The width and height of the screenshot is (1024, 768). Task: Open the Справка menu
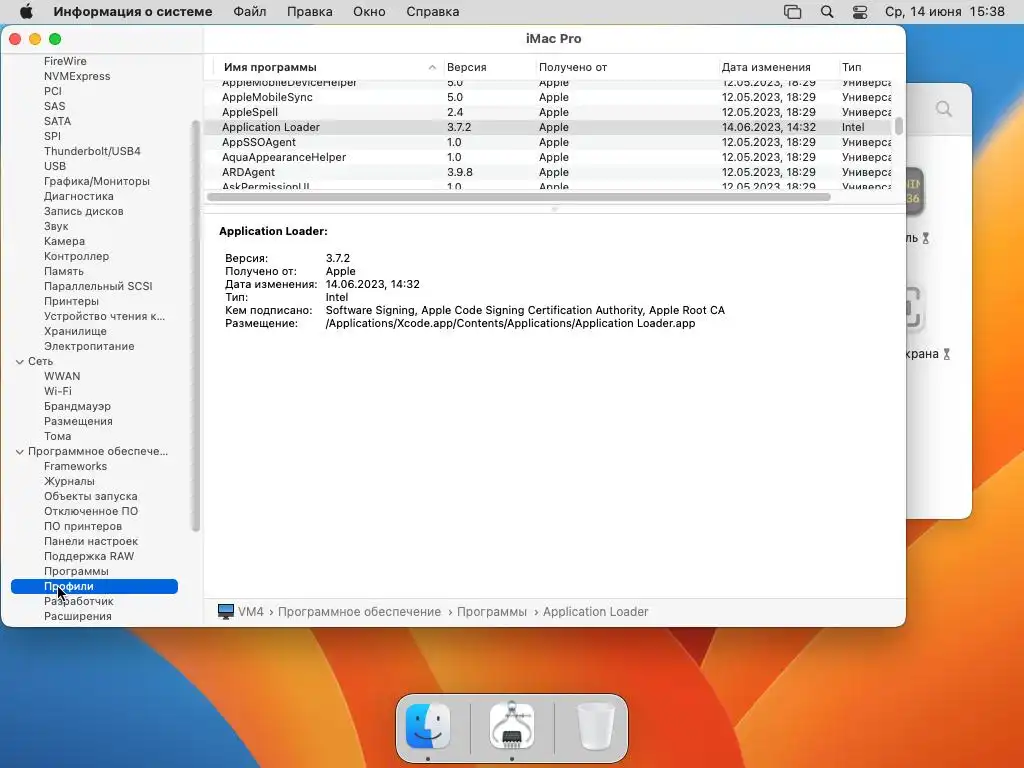(432, 12)
